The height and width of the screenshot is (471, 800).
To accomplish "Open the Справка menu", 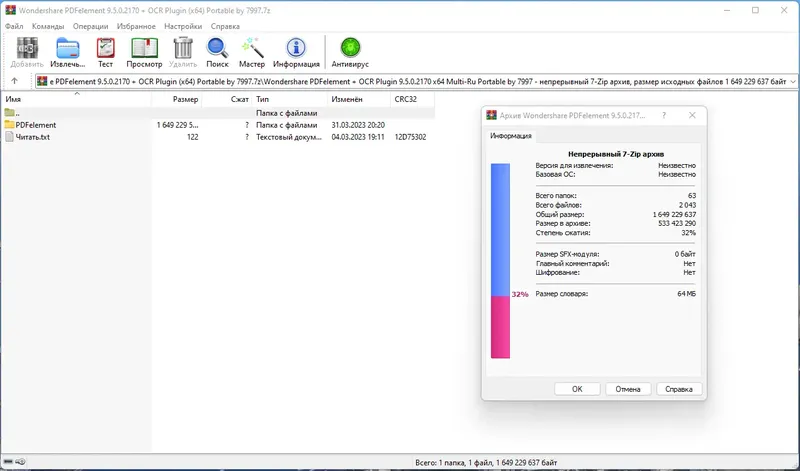I will [x=225, y=26].
